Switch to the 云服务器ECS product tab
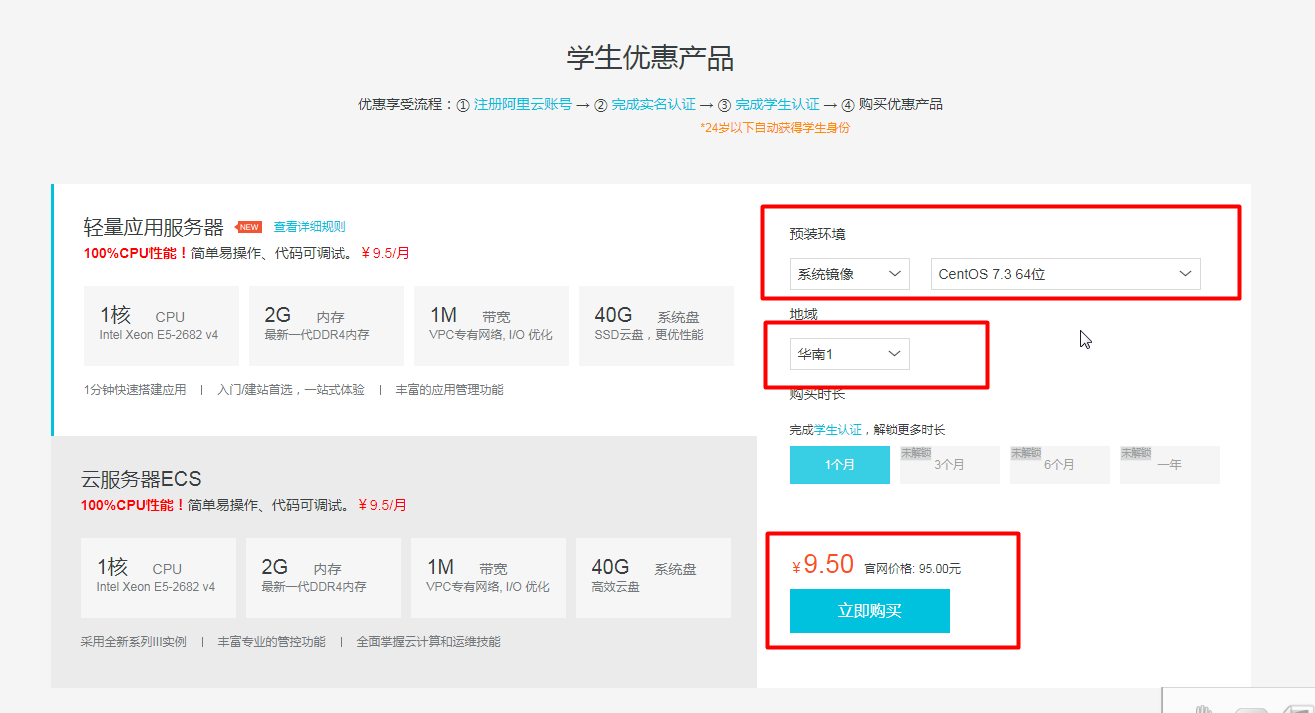Screen dimensions: 1315x713 (404, 562)
